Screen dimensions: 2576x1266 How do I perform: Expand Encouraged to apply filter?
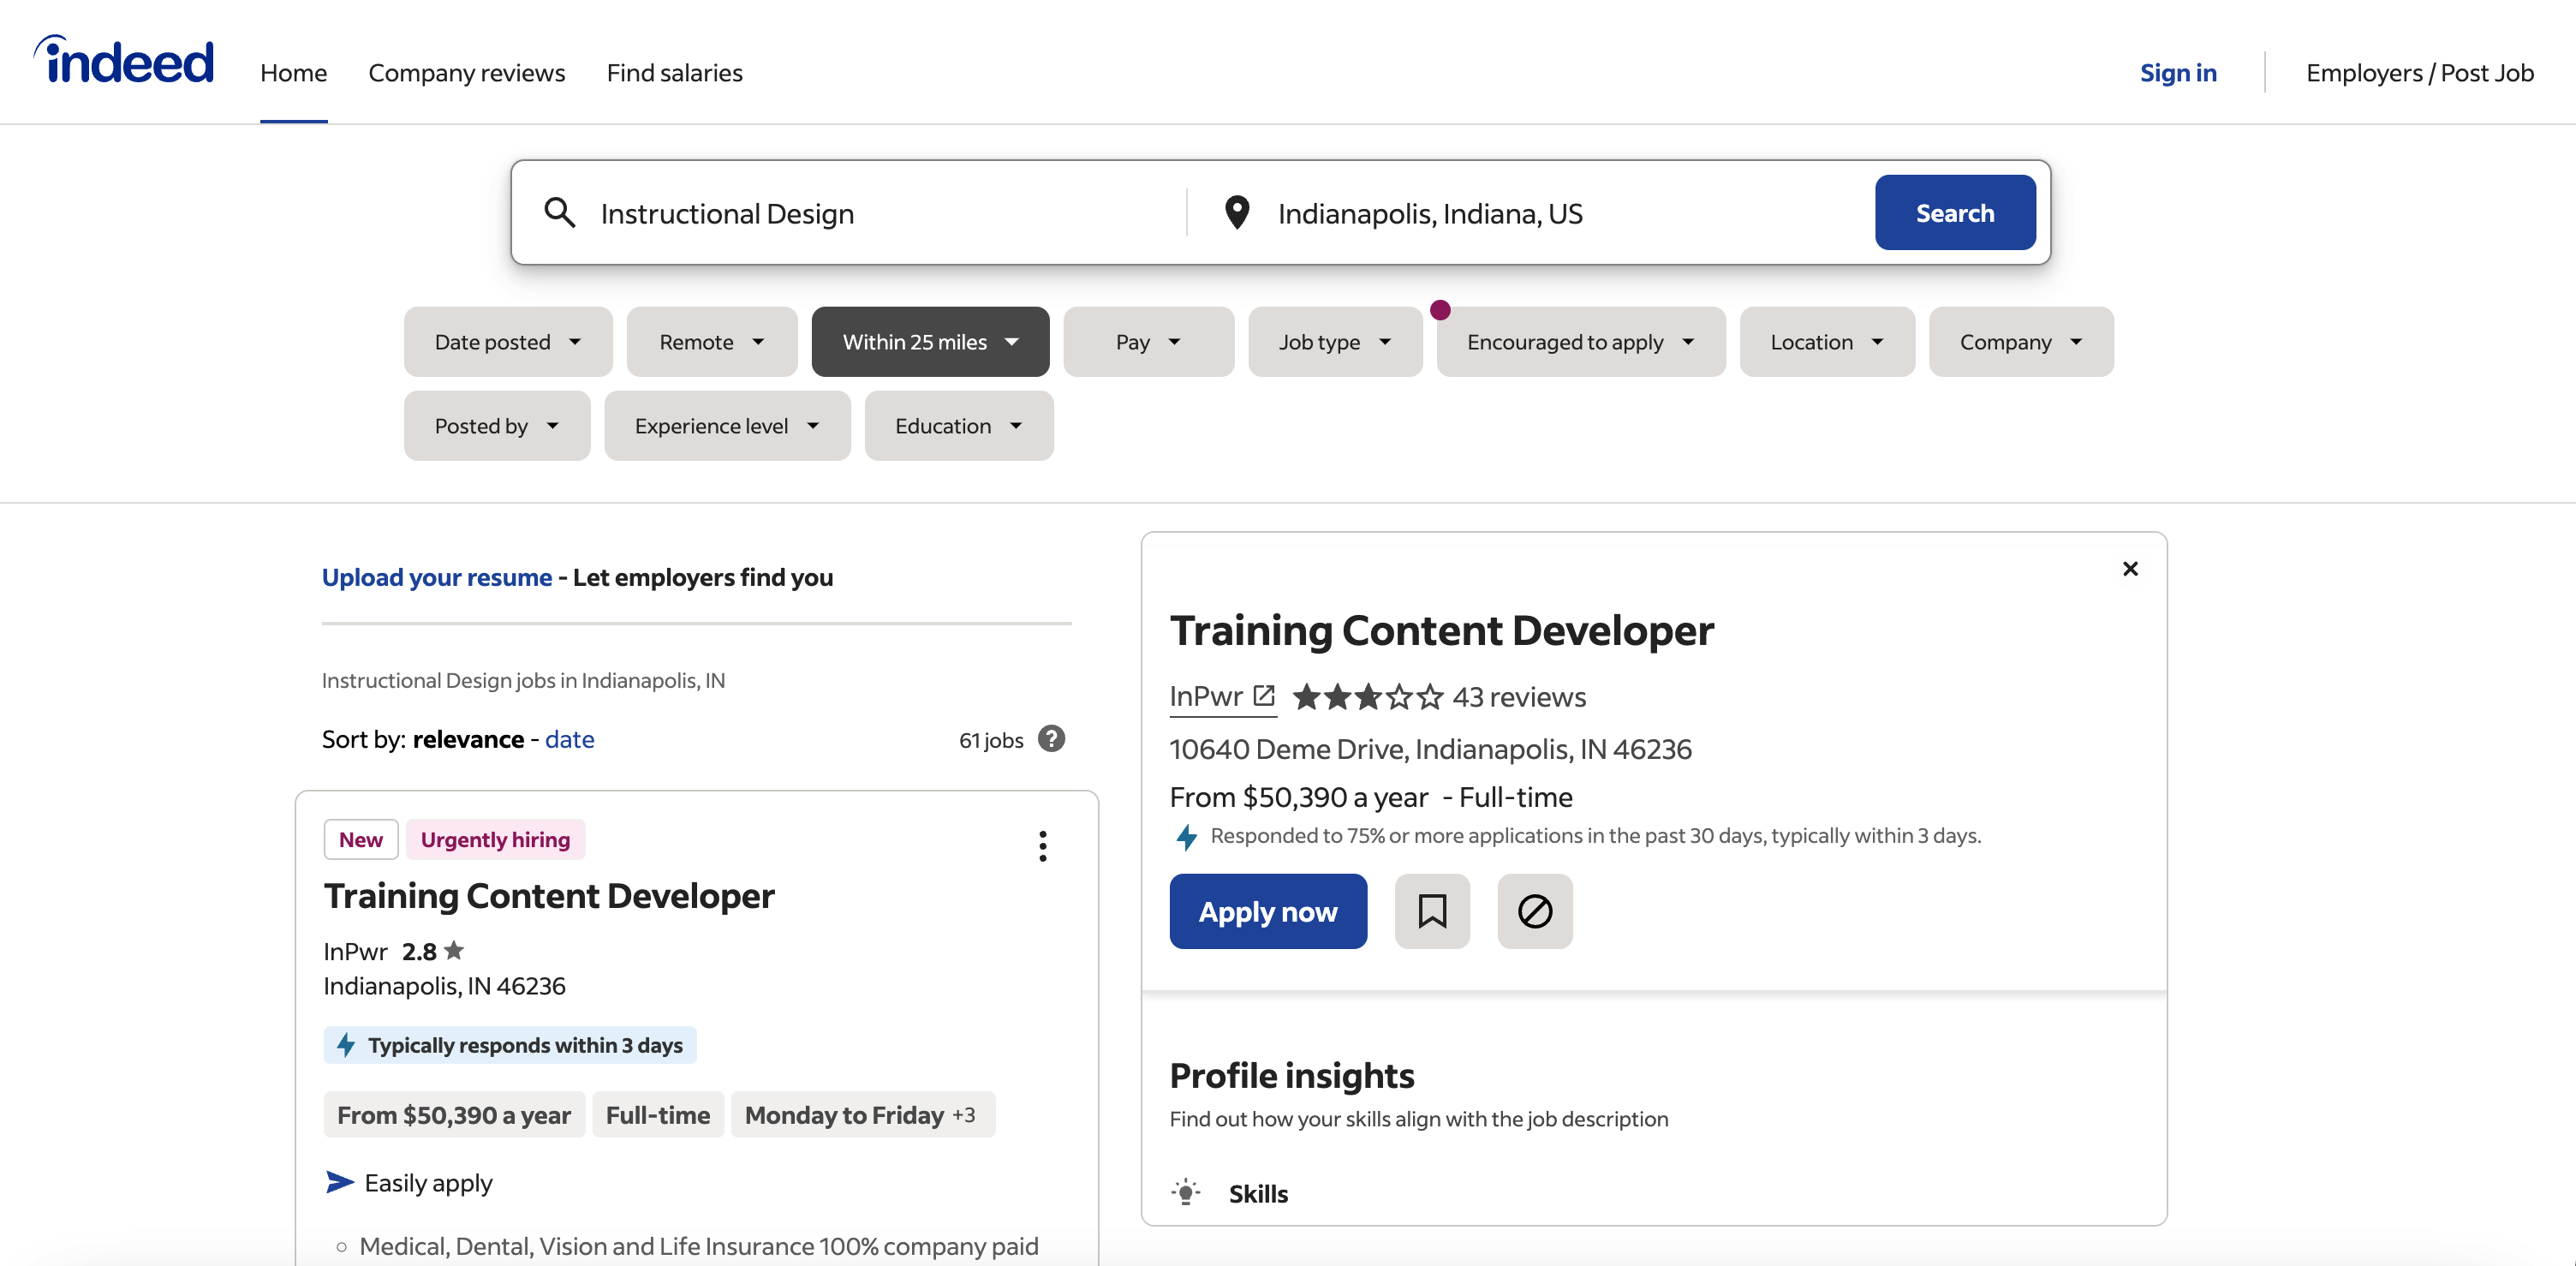[1581, 342]
